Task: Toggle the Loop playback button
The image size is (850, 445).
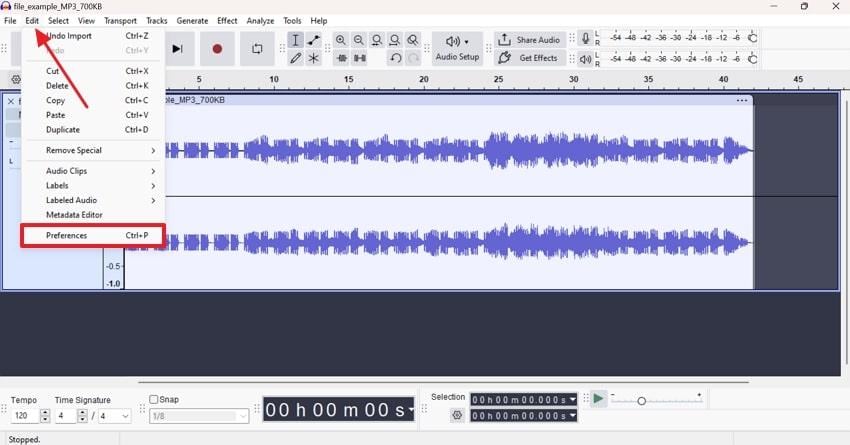Action: (x=257, y=49)
